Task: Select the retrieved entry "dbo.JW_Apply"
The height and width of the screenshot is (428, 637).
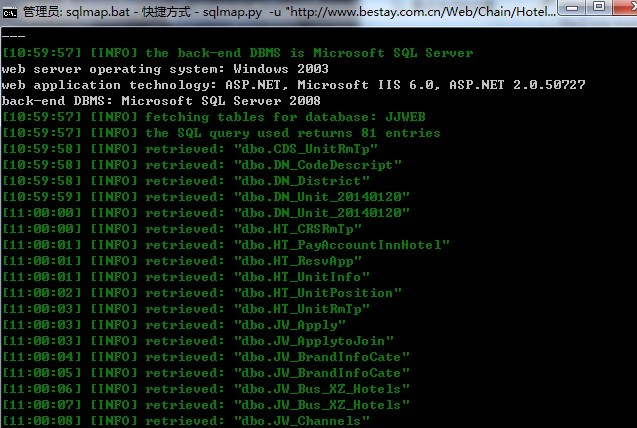Action: [290, 325]
